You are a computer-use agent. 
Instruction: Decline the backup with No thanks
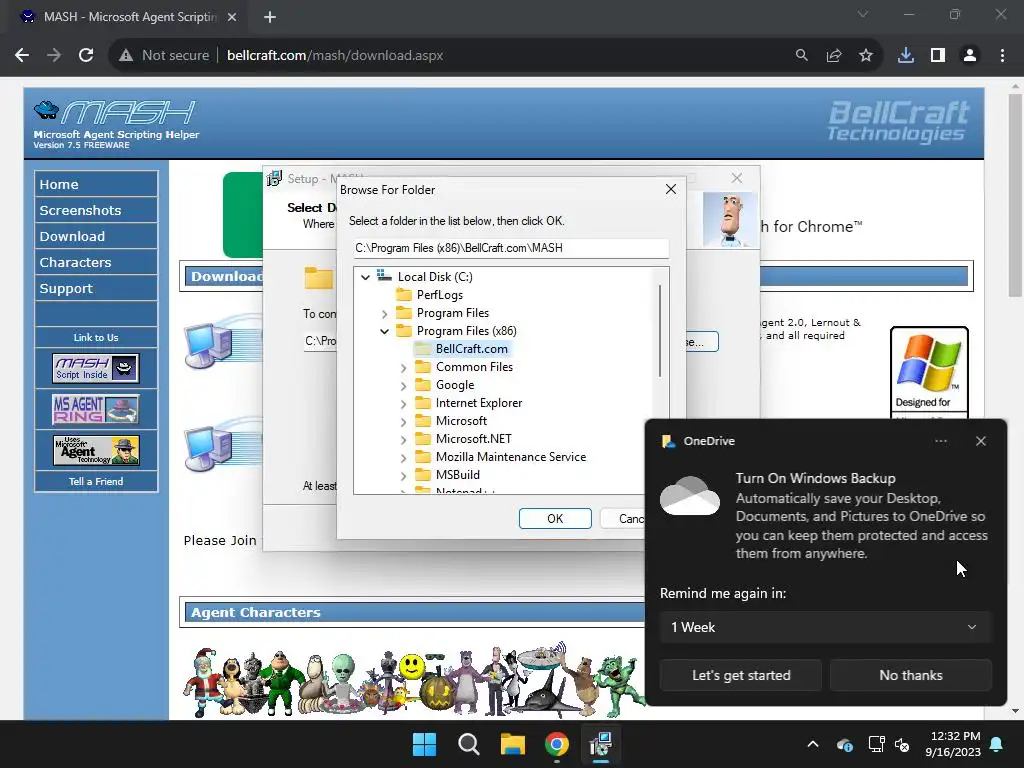coord(910,675)
